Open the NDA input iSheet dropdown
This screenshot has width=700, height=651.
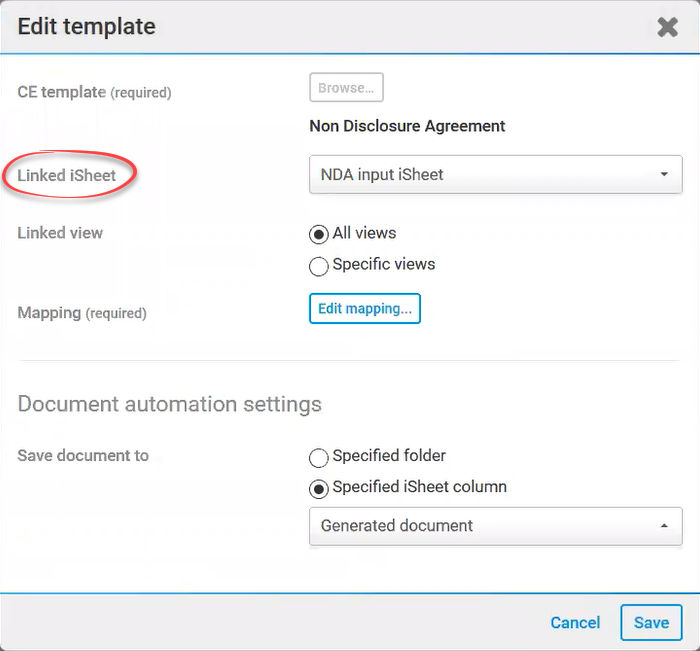(x=495, y=174)
